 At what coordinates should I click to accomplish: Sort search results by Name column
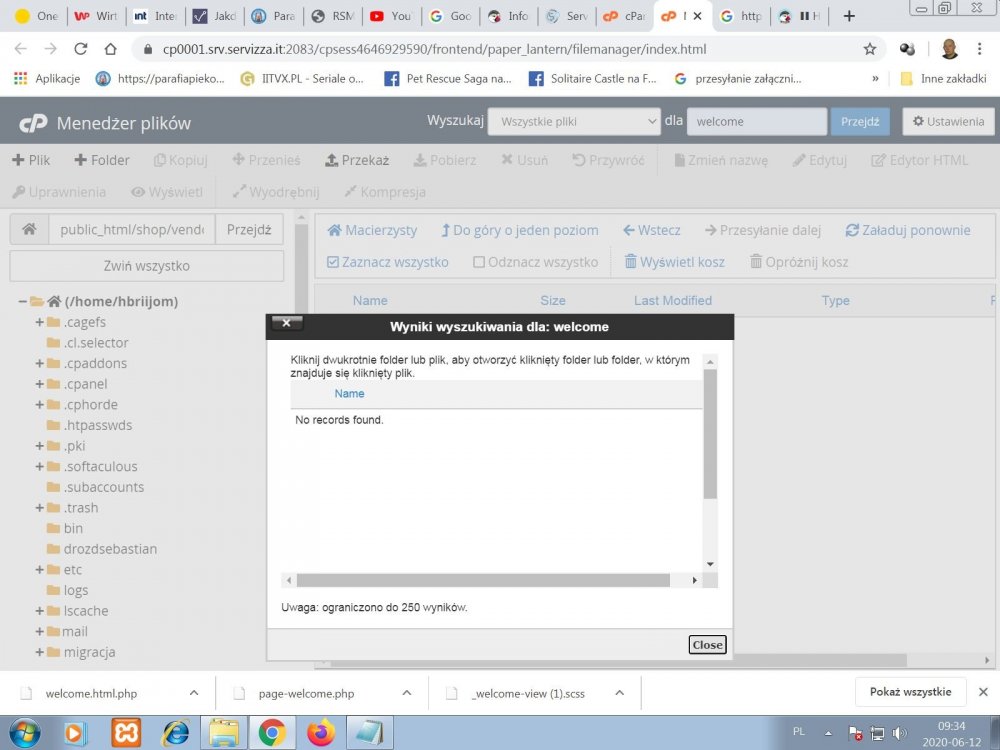(x=349, y=393)
